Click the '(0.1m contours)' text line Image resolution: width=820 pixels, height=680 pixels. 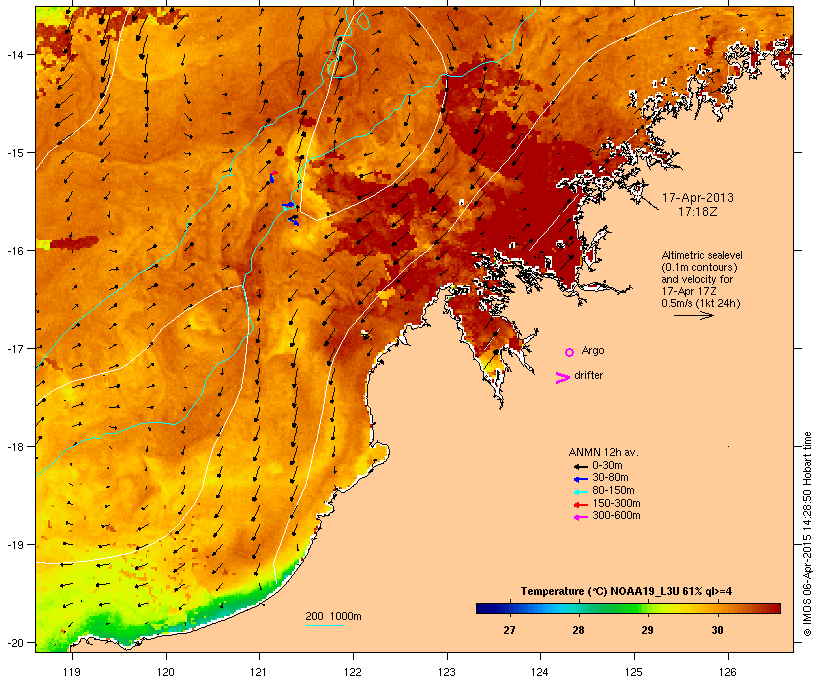pyautogui.click(x=699, y=267)
